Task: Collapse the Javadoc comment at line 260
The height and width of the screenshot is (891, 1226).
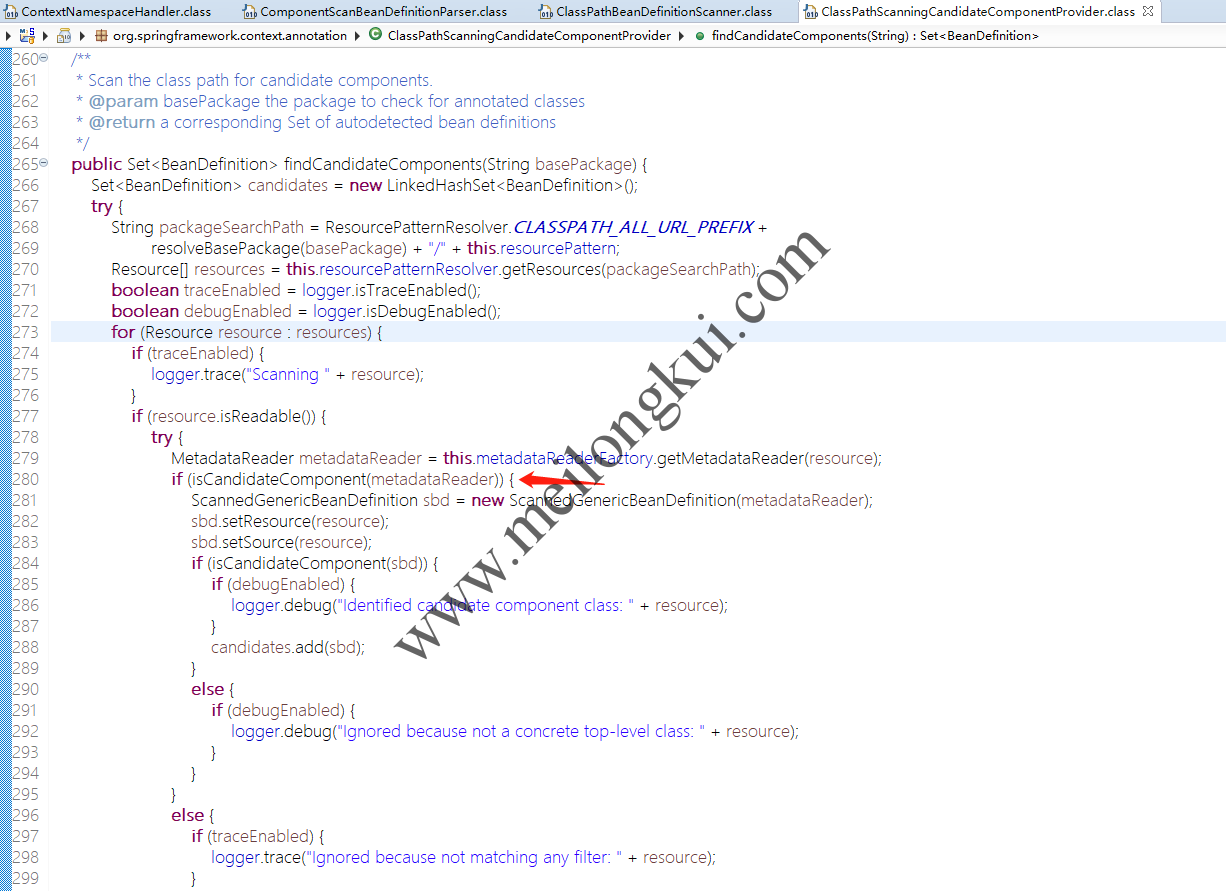Action: tap(44, 59)
